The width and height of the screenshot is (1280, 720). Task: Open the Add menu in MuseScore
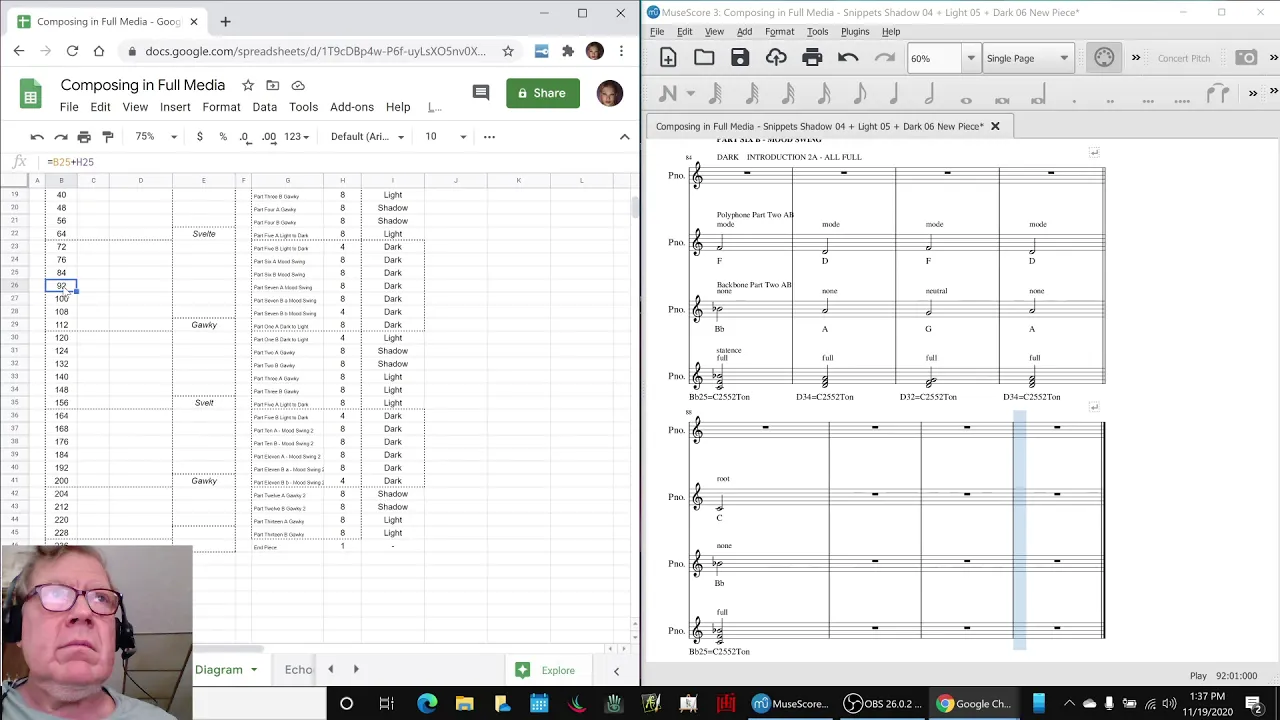(744, 31)
